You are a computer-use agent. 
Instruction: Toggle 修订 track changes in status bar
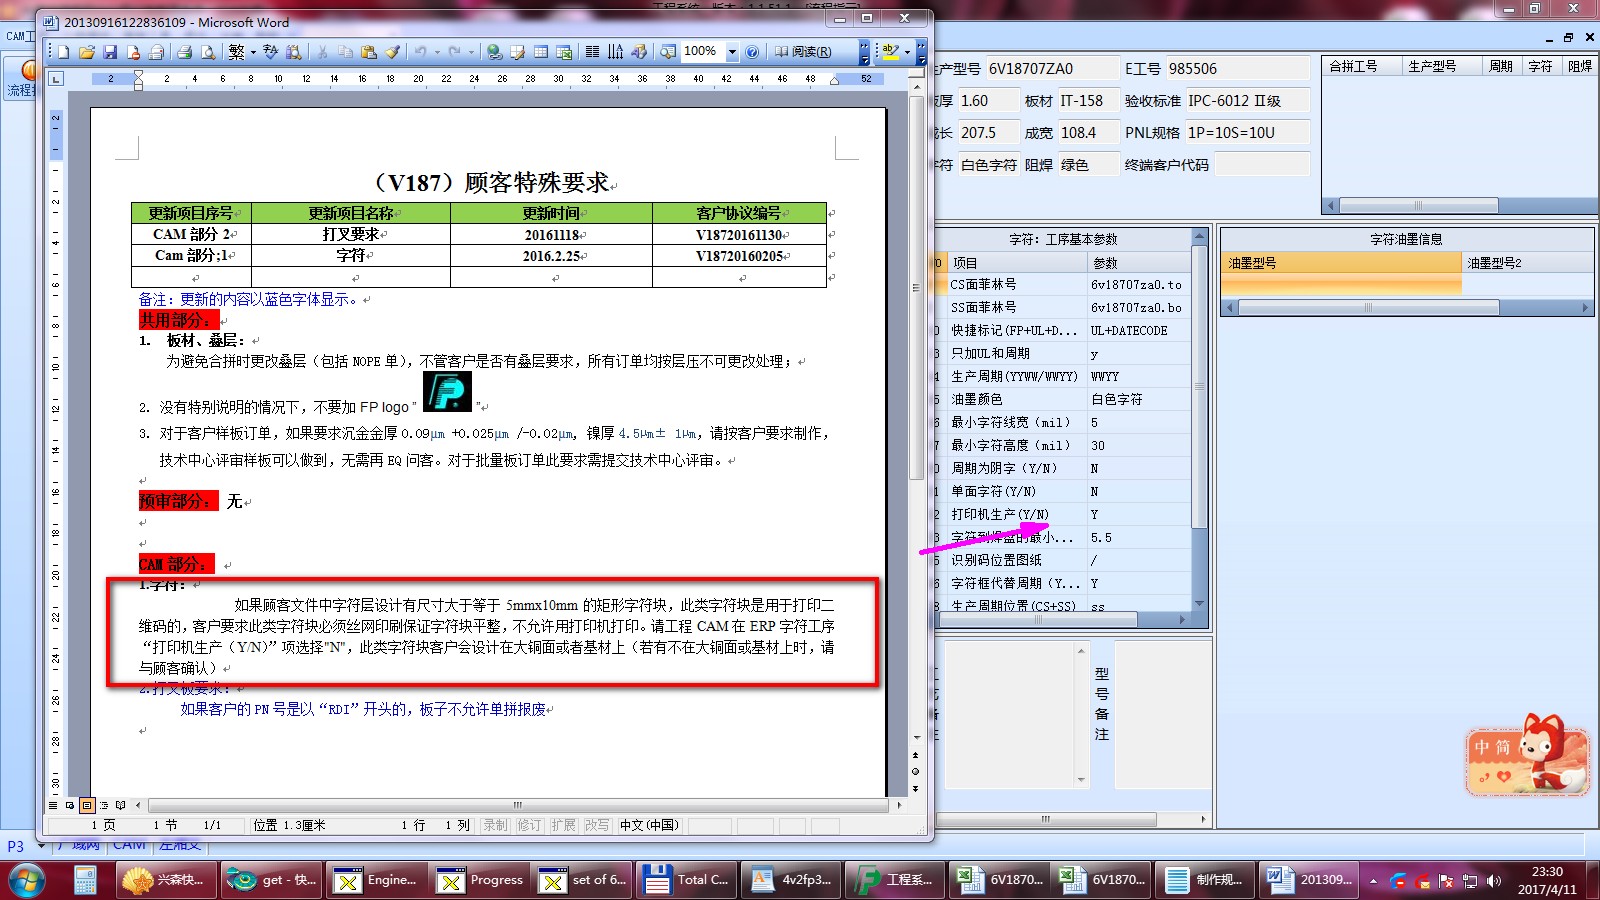529,825
